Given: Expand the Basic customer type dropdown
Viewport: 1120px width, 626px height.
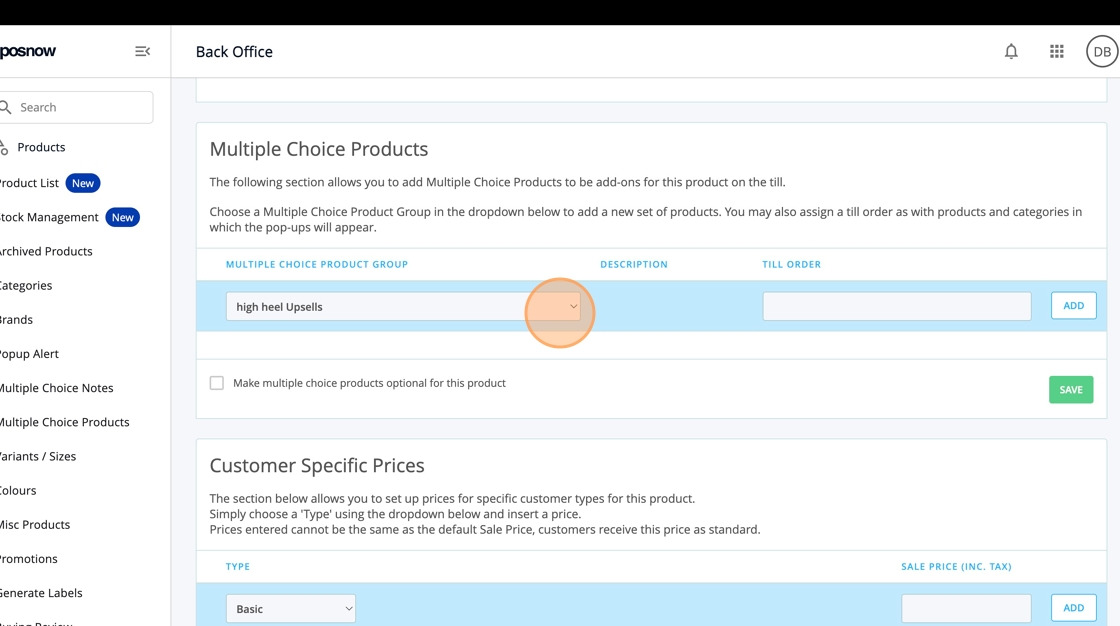Looking at the screenshot, I should pyautogui.click(x=290, y=608).
